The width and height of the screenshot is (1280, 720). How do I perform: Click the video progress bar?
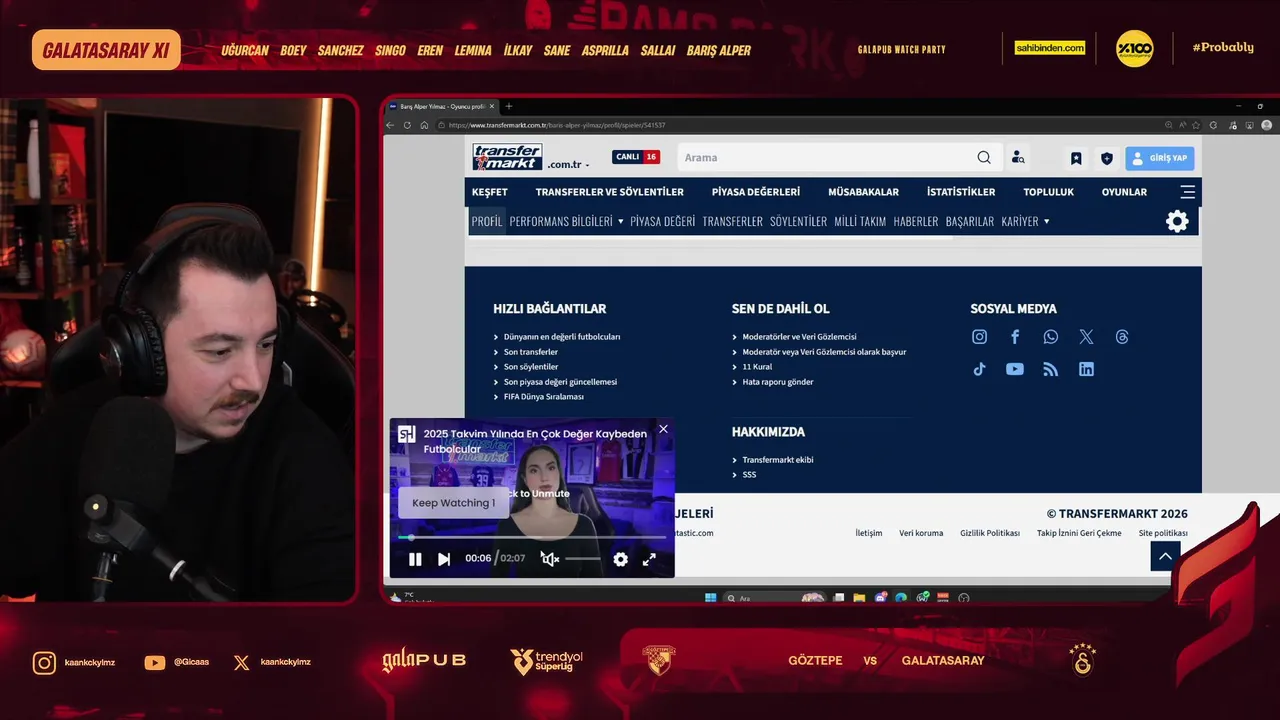tap(532, 538)
